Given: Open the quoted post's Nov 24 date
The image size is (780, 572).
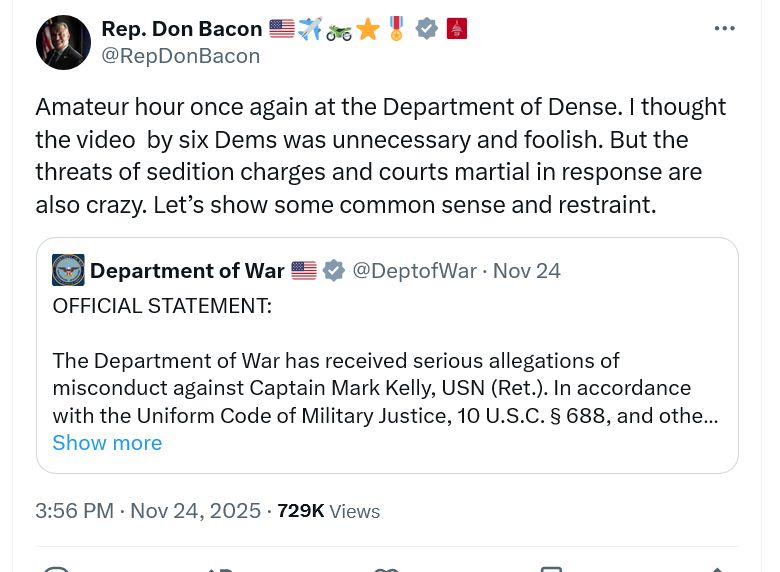Looking at the screenshot, I should [x=527, y=270].
